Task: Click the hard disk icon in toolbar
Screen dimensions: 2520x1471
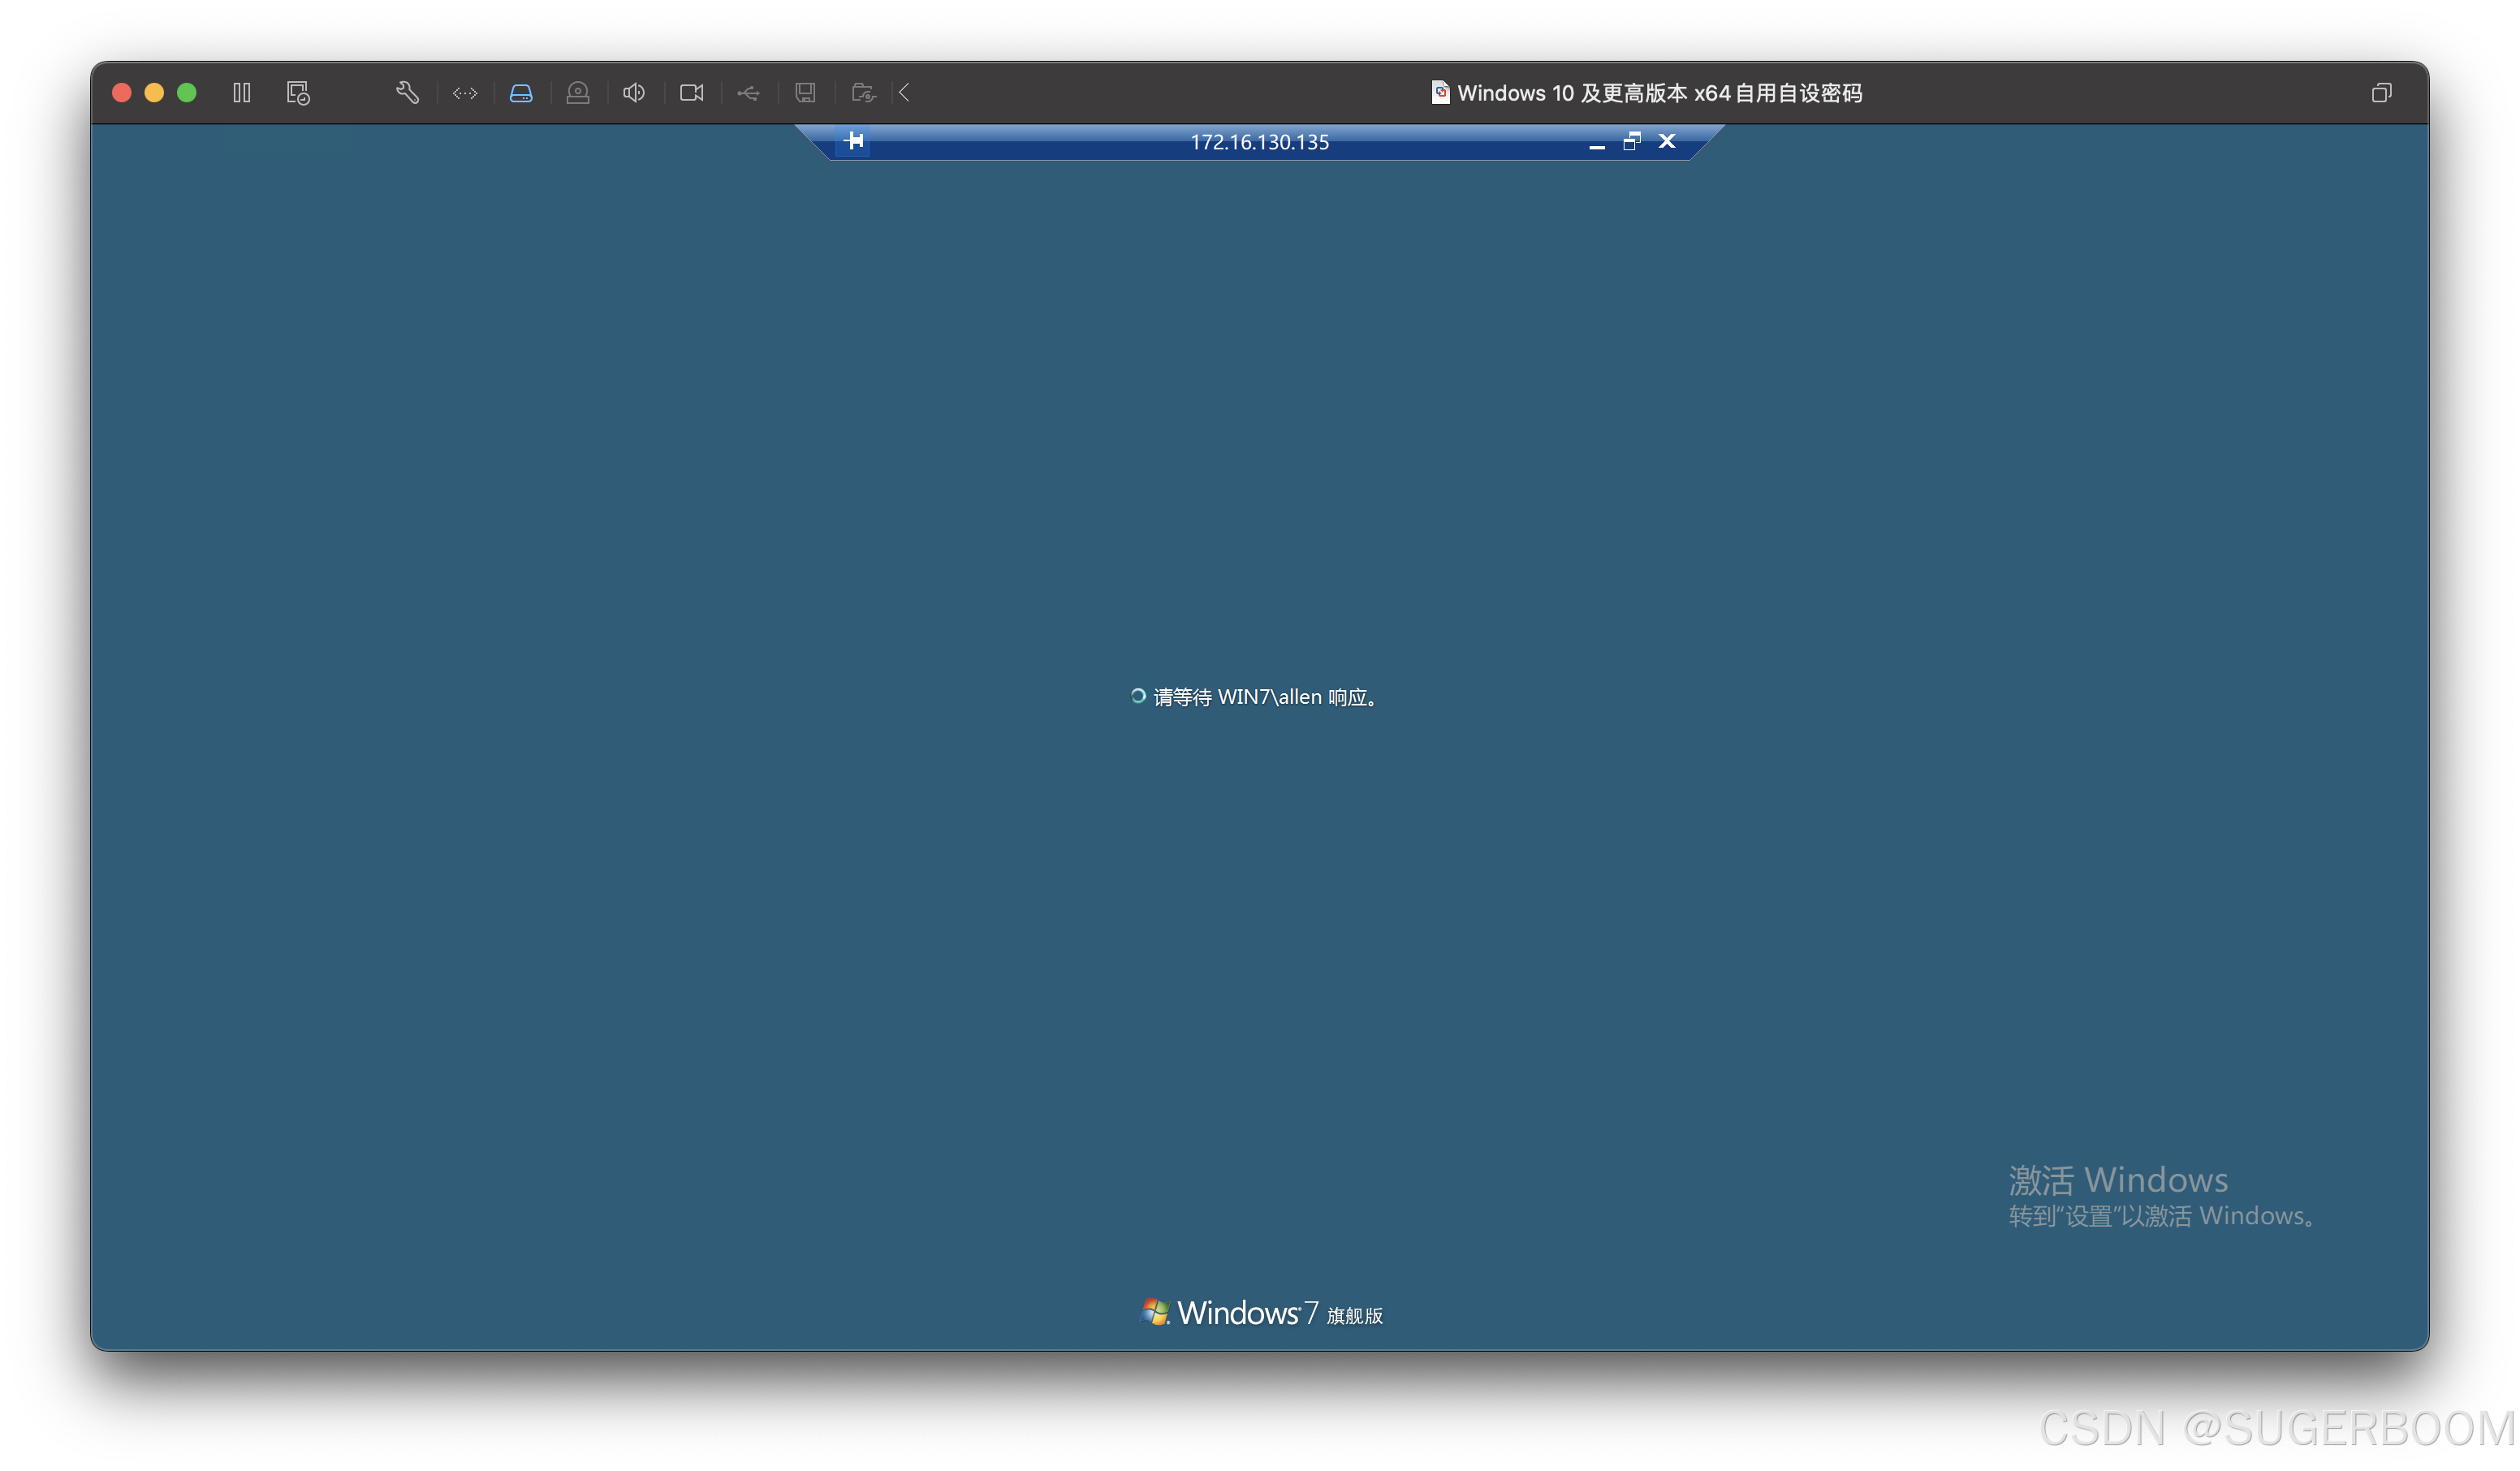Action: [x=521, y=93]
